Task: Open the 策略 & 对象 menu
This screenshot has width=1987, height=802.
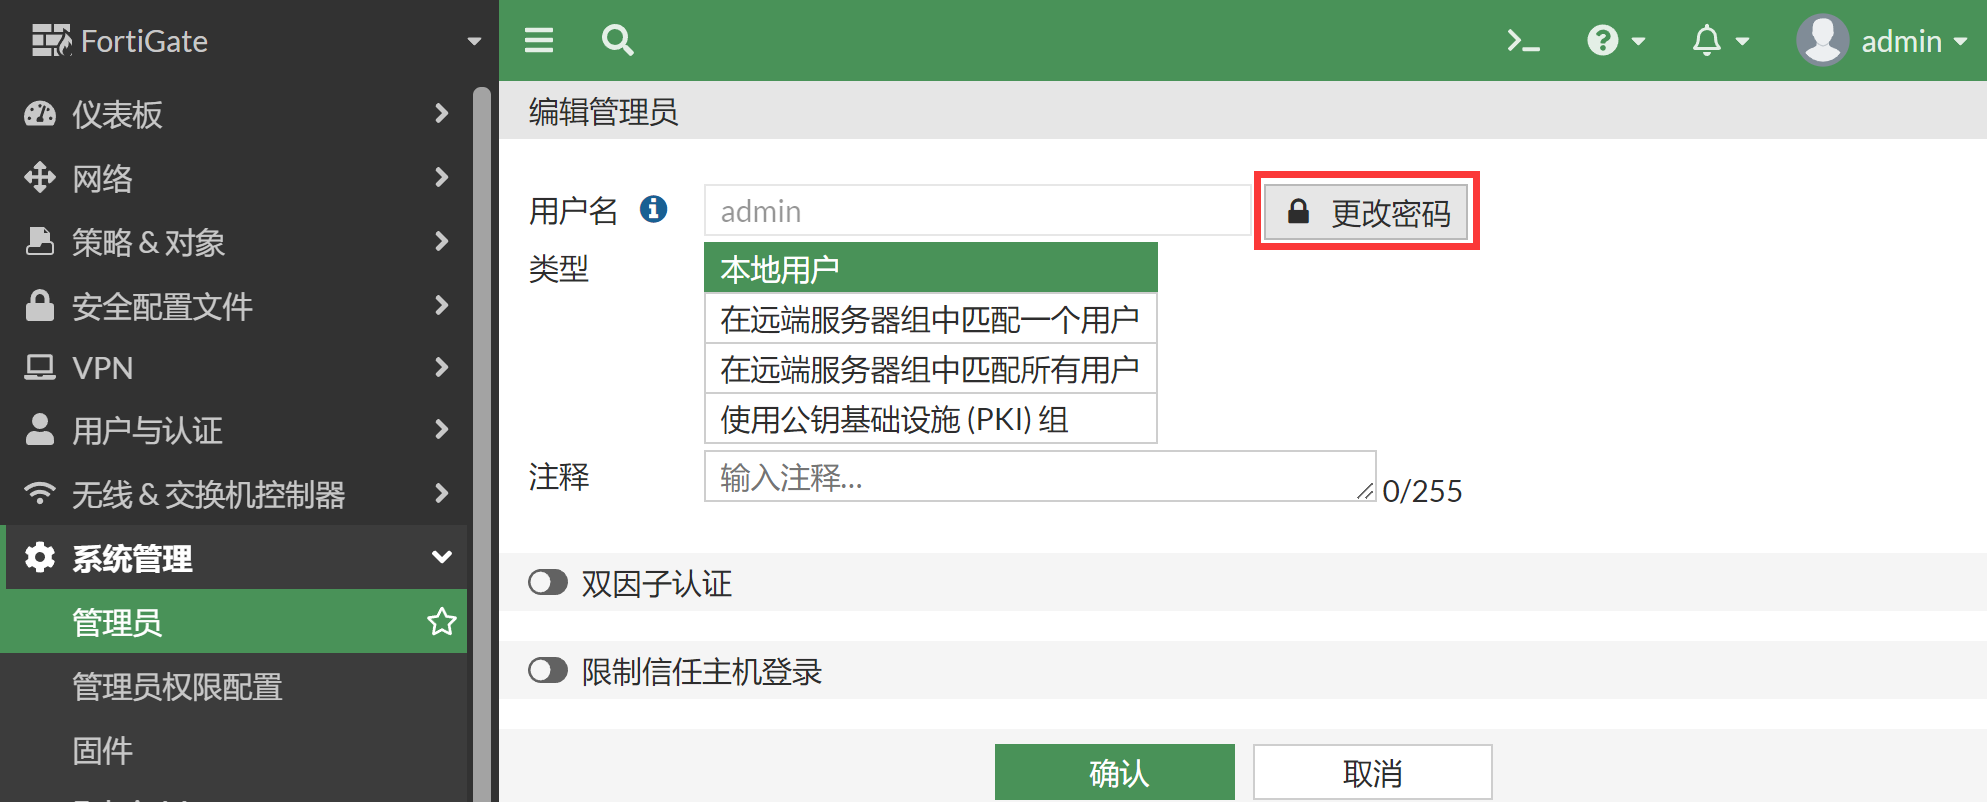Action: coord(148,242)
